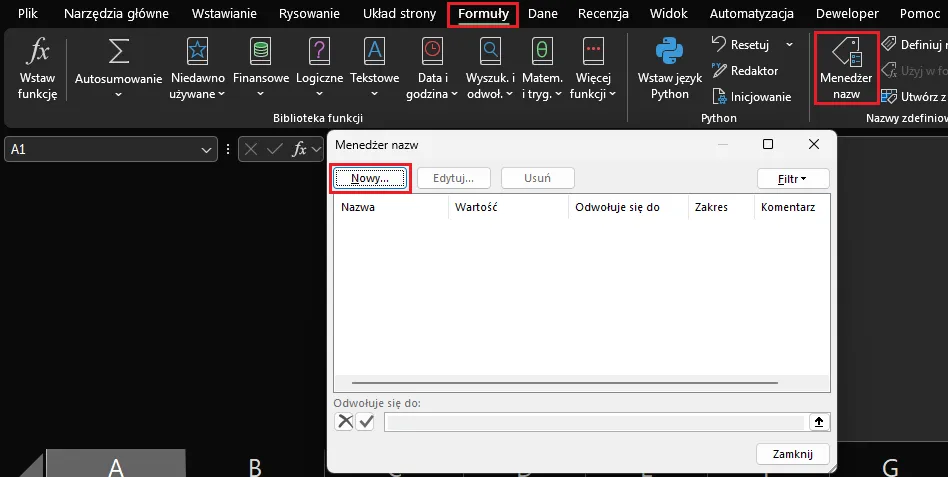
Task: Confirm the reference with the checkmark button
Action: 365,422
